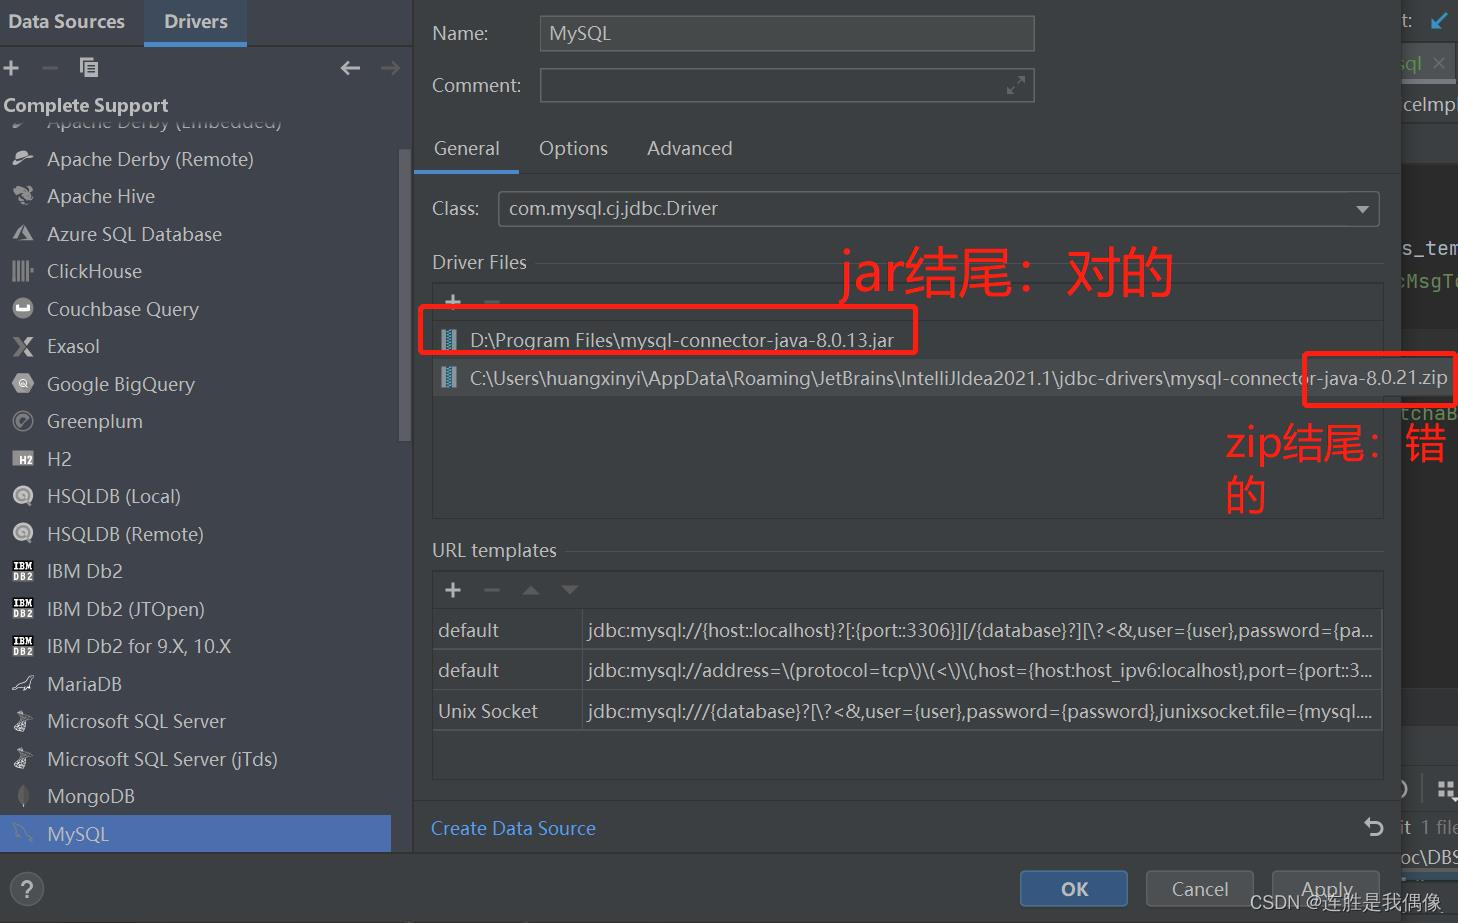Click the remove driver minus icon
Viewport: 1458px width, 923px height.
(x=50, y=68)
